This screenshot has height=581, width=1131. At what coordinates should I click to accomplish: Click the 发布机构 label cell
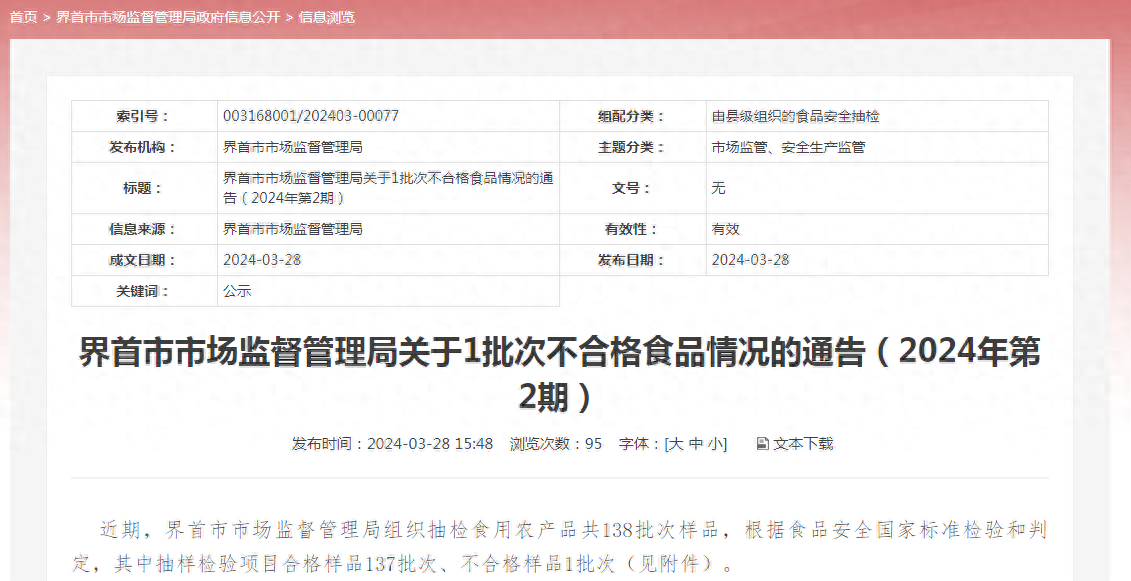coord(144,147)
